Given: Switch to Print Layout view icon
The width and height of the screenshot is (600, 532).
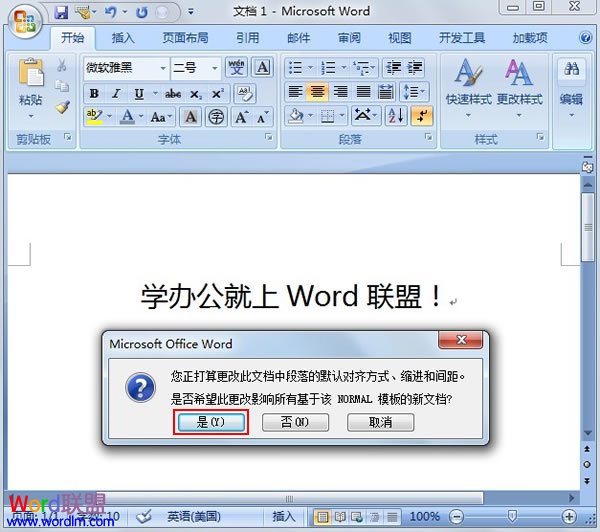Looking at the screenshot, I should pyautogui.click(x=323, y=517).
